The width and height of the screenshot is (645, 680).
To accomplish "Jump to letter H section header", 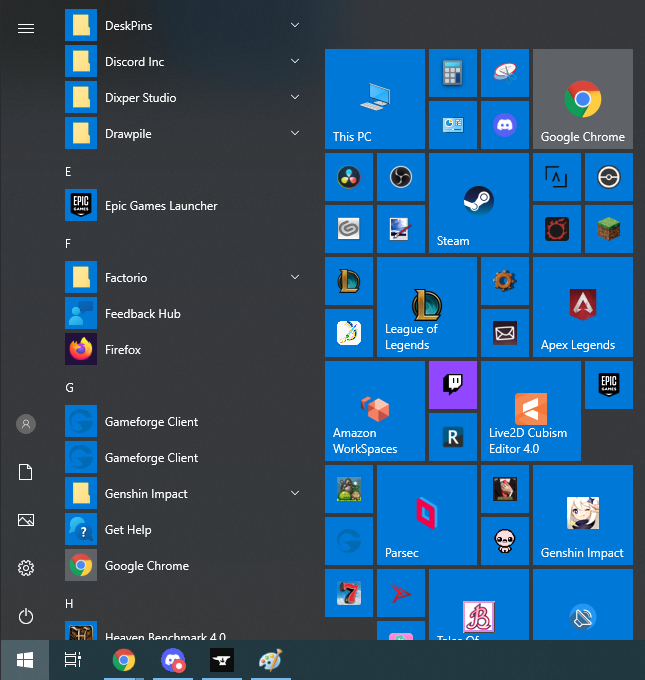I will click(x=69, y=604).
